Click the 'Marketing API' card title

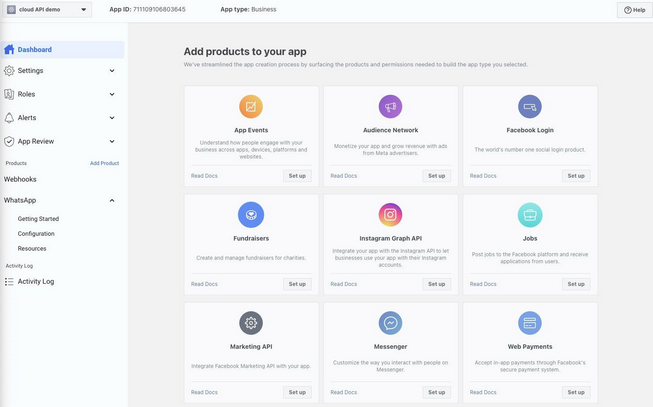[251, 347]
